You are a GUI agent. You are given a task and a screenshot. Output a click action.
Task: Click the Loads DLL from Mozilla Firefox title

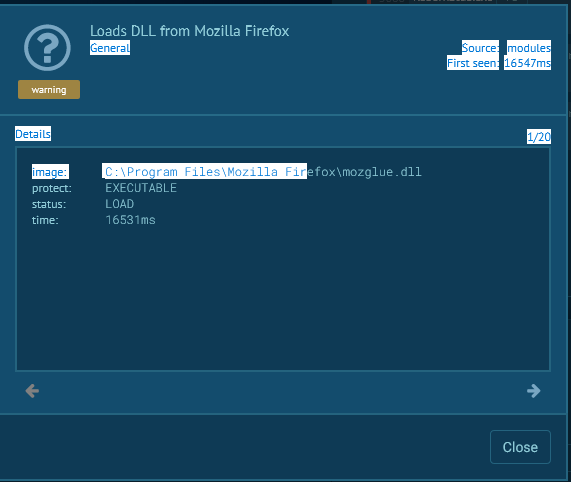(189, 31)
